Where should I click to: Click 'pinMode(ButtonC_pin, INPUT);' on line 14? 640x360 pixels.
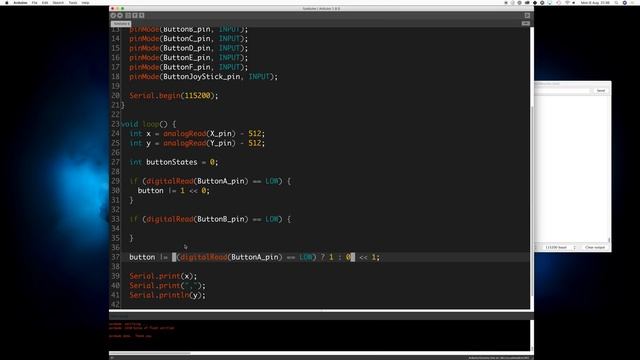189,39
